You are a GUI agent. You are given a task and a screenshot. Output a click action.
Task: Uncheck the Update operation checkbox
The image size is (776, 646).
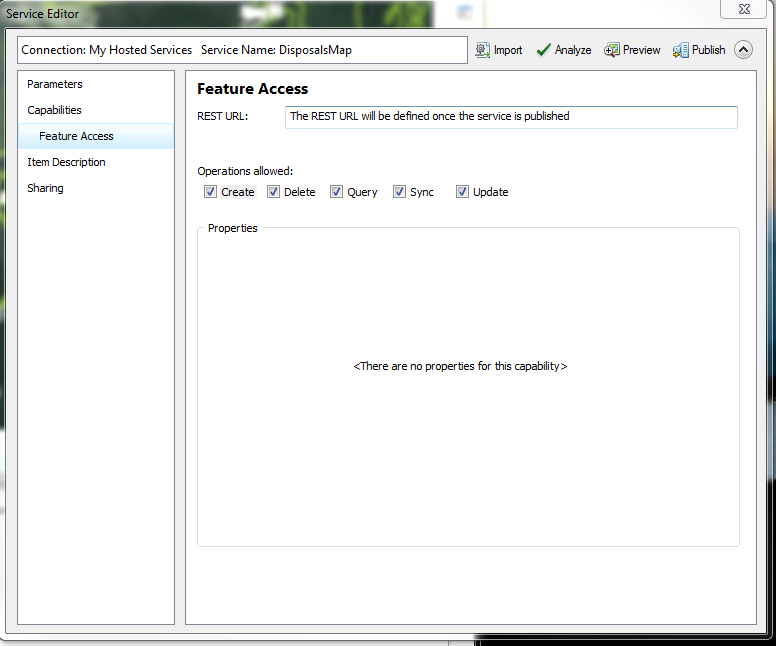coord(462,192)
